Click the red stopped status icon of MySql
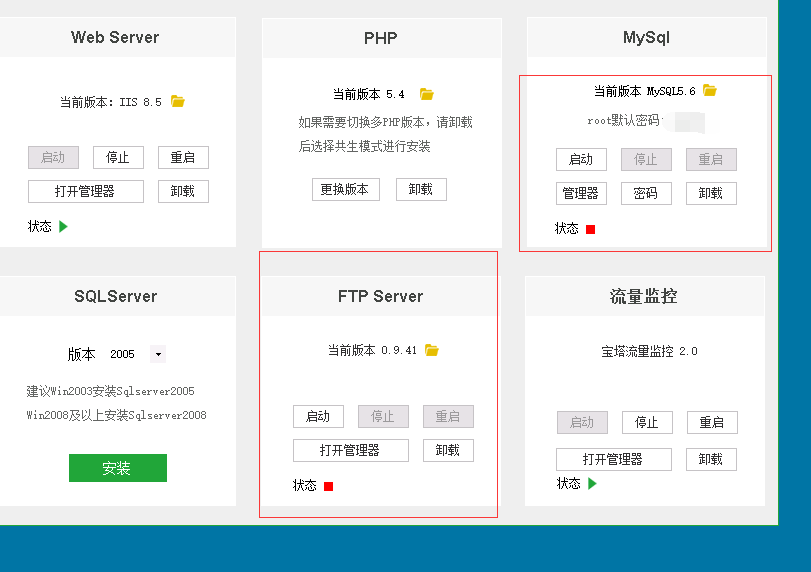This screenshot has height=572, width=811. pyautogui.click(x=590, y=229)
